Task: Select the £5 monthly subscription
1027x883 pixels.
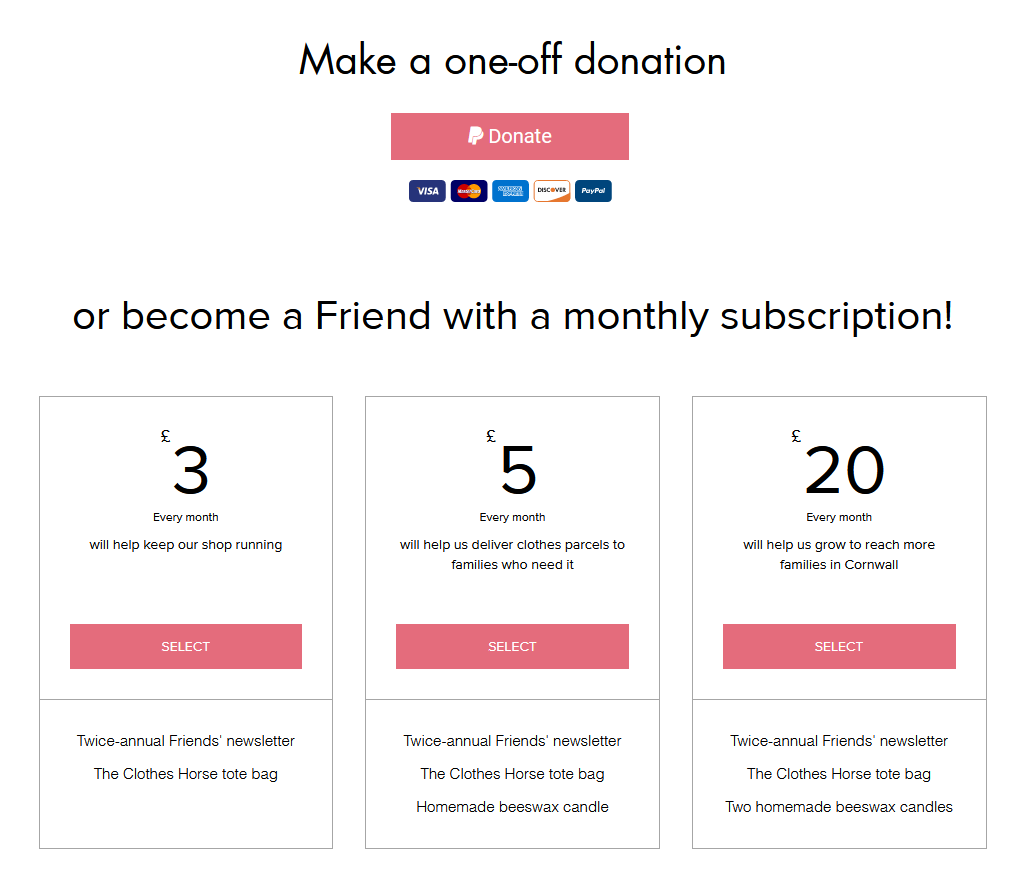Action: [x=512, y=647]
